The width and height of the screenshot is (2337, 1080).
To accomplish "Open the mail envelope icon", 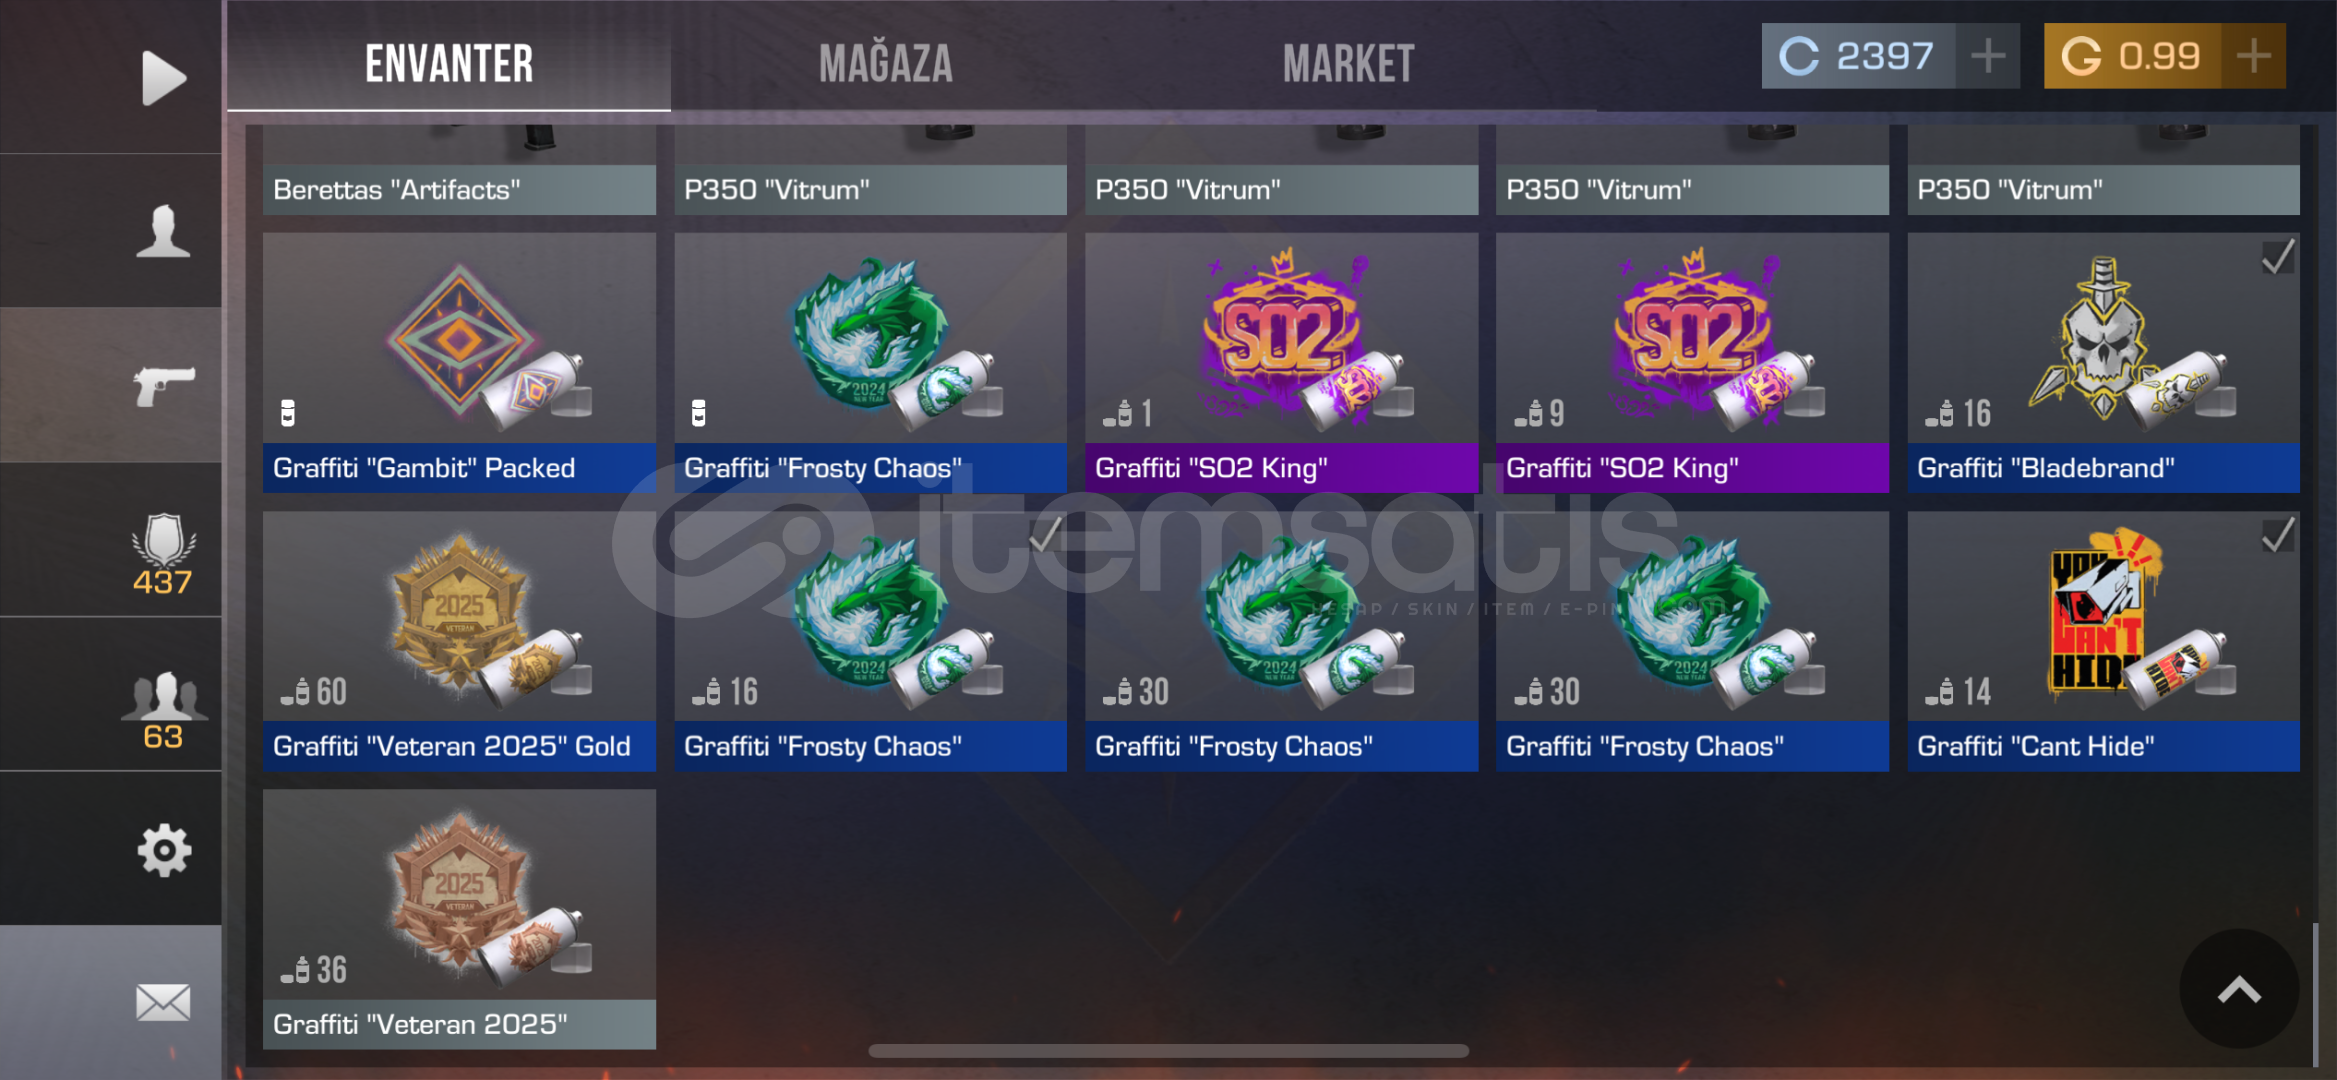I will 163,1002.
